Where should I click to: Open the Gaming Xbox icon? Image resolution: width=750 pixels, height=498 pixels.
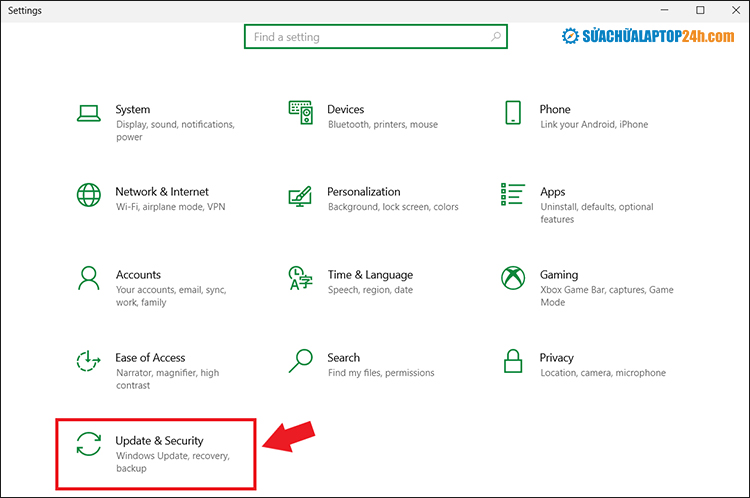click(x=513, y=278)
